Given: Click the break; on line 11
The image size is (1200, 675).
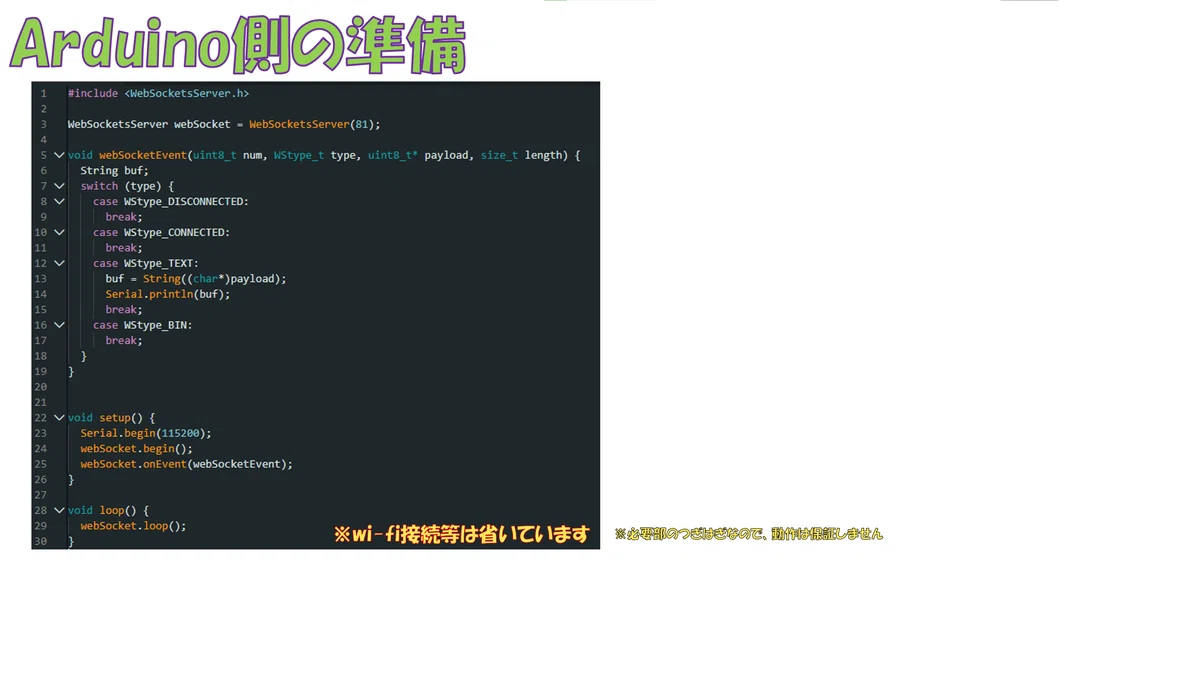Looking at the screenshot, I should [124, 248].
